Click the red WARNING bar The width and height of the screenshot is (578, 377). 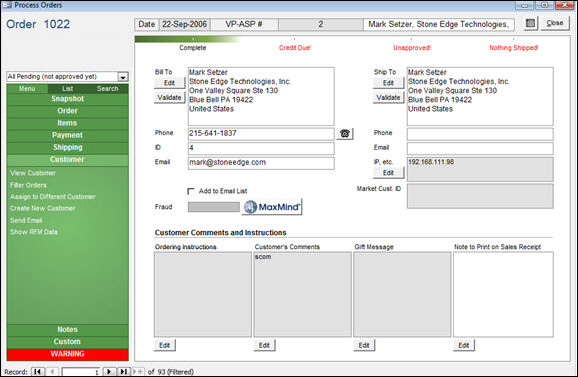[x=67, y=354]
